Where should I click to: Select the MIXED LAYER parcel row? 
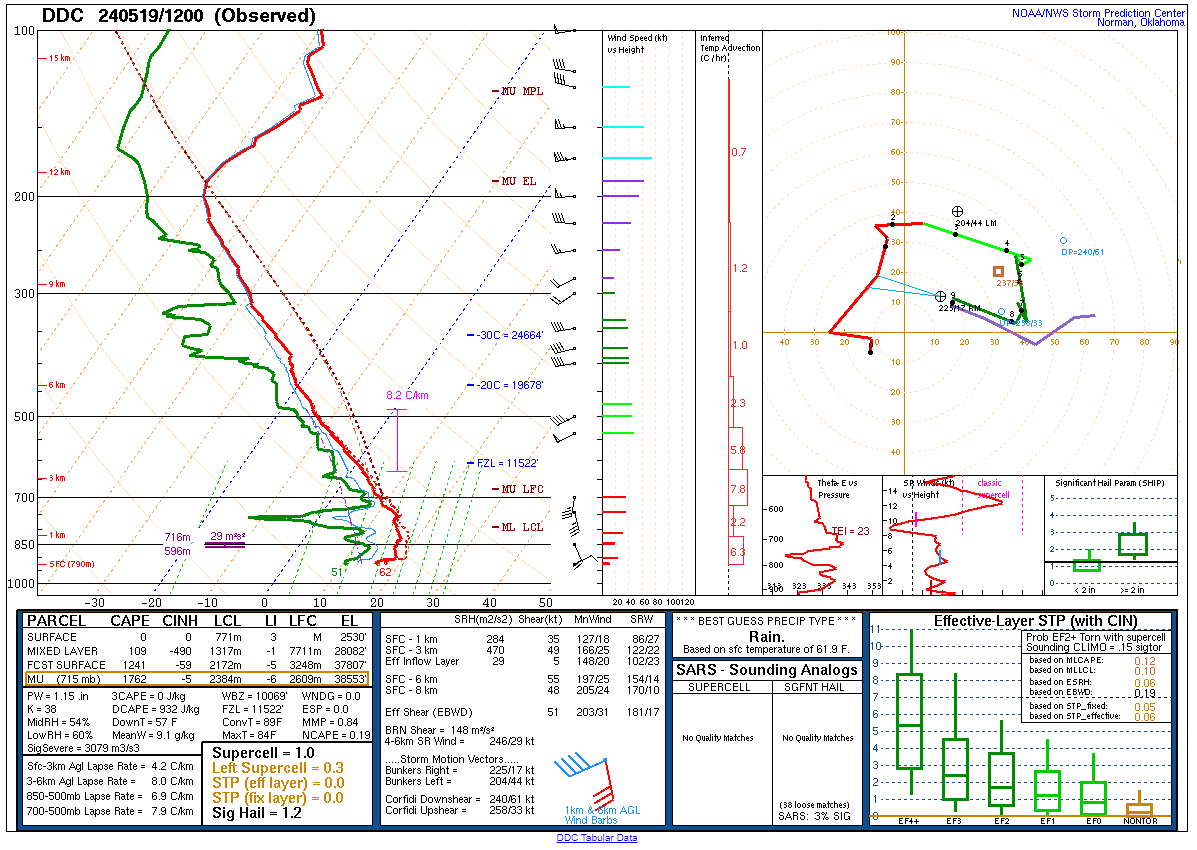point(196,650)
